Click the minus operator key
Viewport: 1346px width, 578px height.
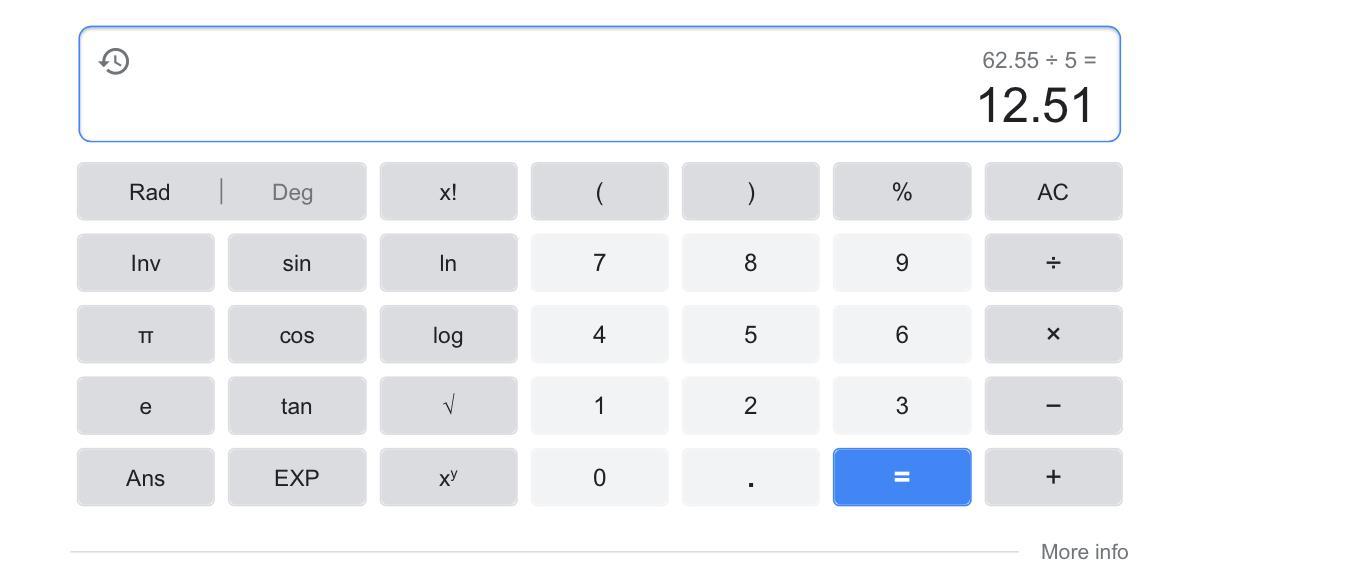click(x=1053, y=406)
